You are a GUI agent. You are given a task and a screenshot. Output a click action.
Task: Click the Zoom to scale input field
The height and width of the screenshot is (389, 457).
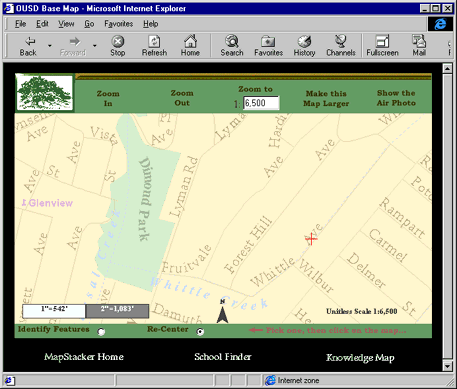(x=261, y=103)
